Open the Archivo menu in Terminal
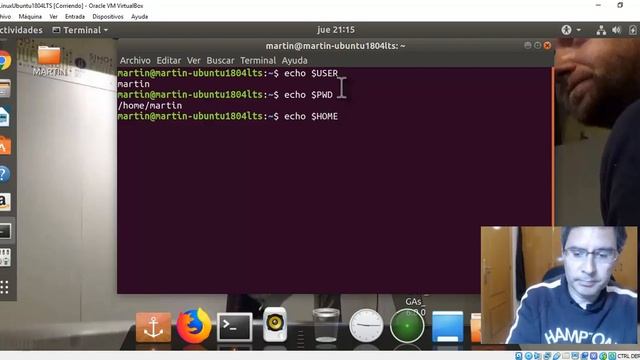This screenshot has height=360, width=640. tap(135, 60)
